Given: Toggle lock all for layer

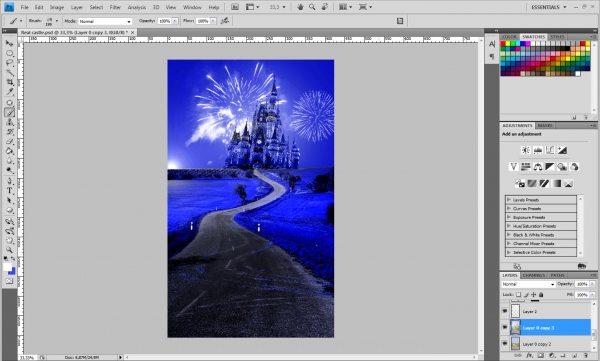Looking at the screenshot, I should [541, 295].
